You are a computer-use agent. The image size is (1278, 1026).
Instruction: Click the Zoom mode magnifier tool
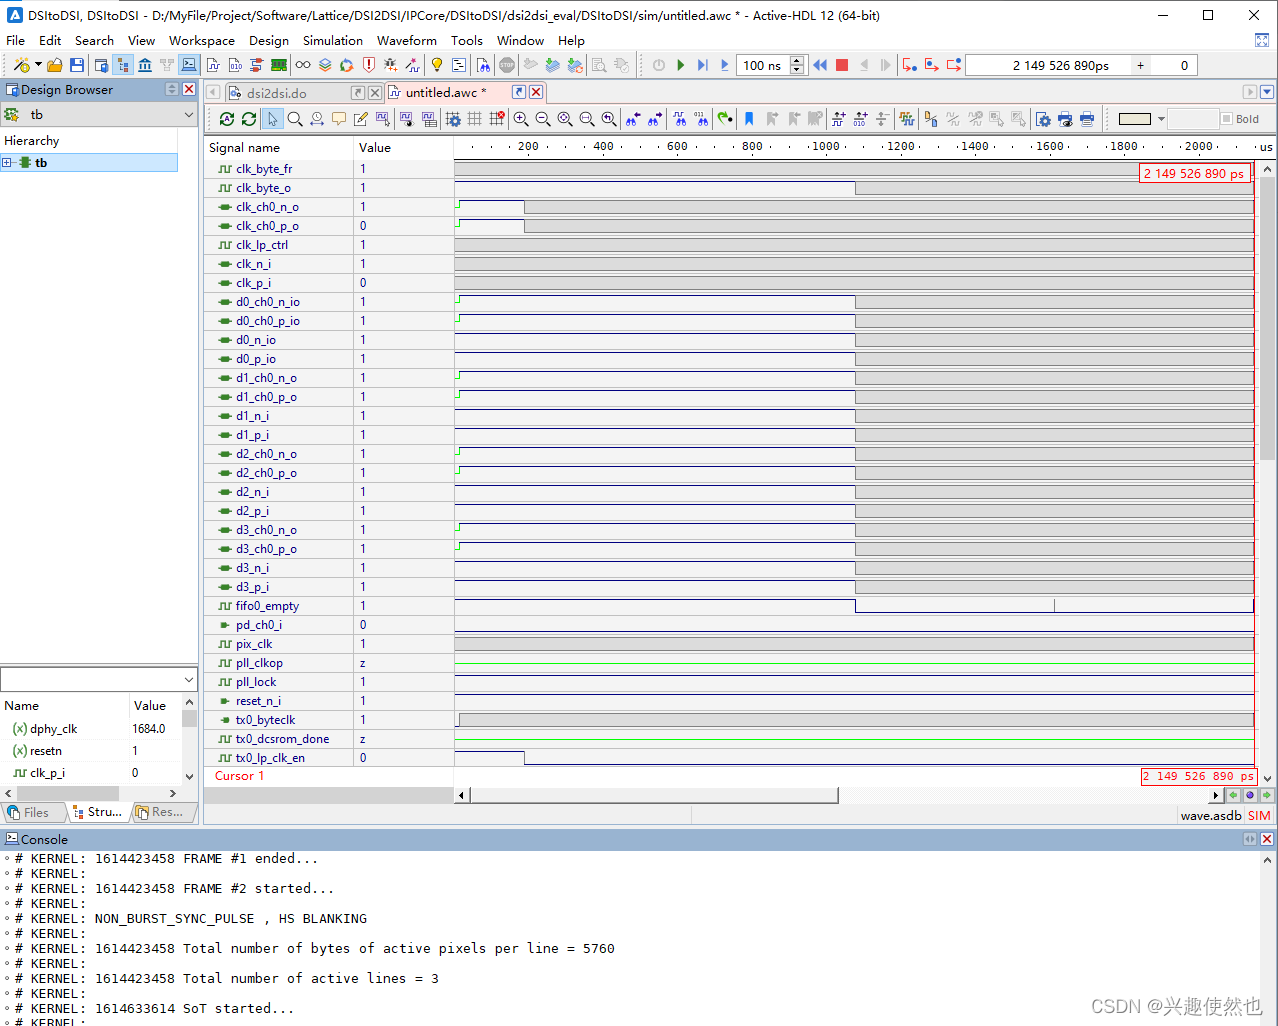click(295, 119)
